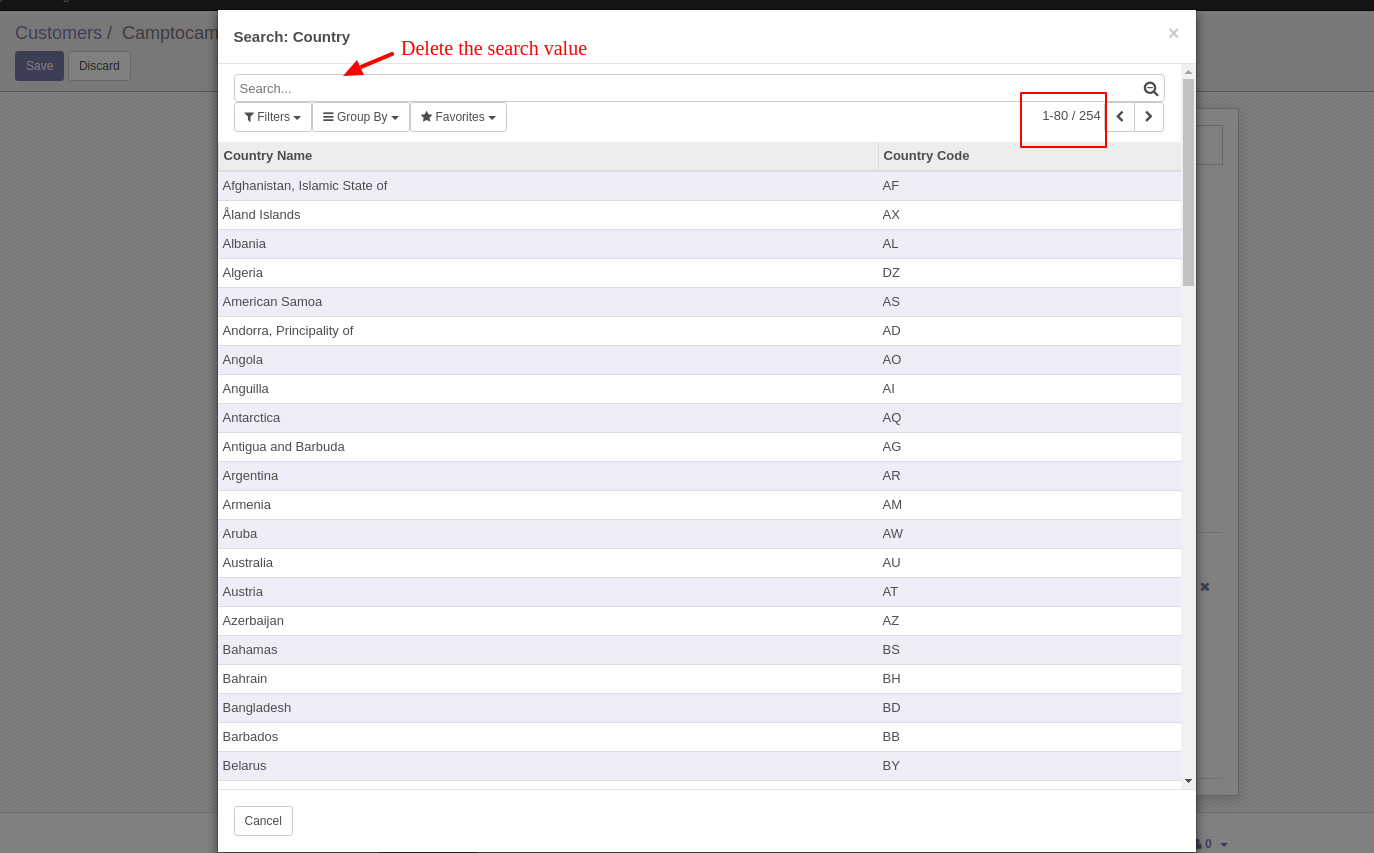This screenshot has height=853, width=1374.
Task: Select the row for Belarus
Action: (x=500, y=765)
